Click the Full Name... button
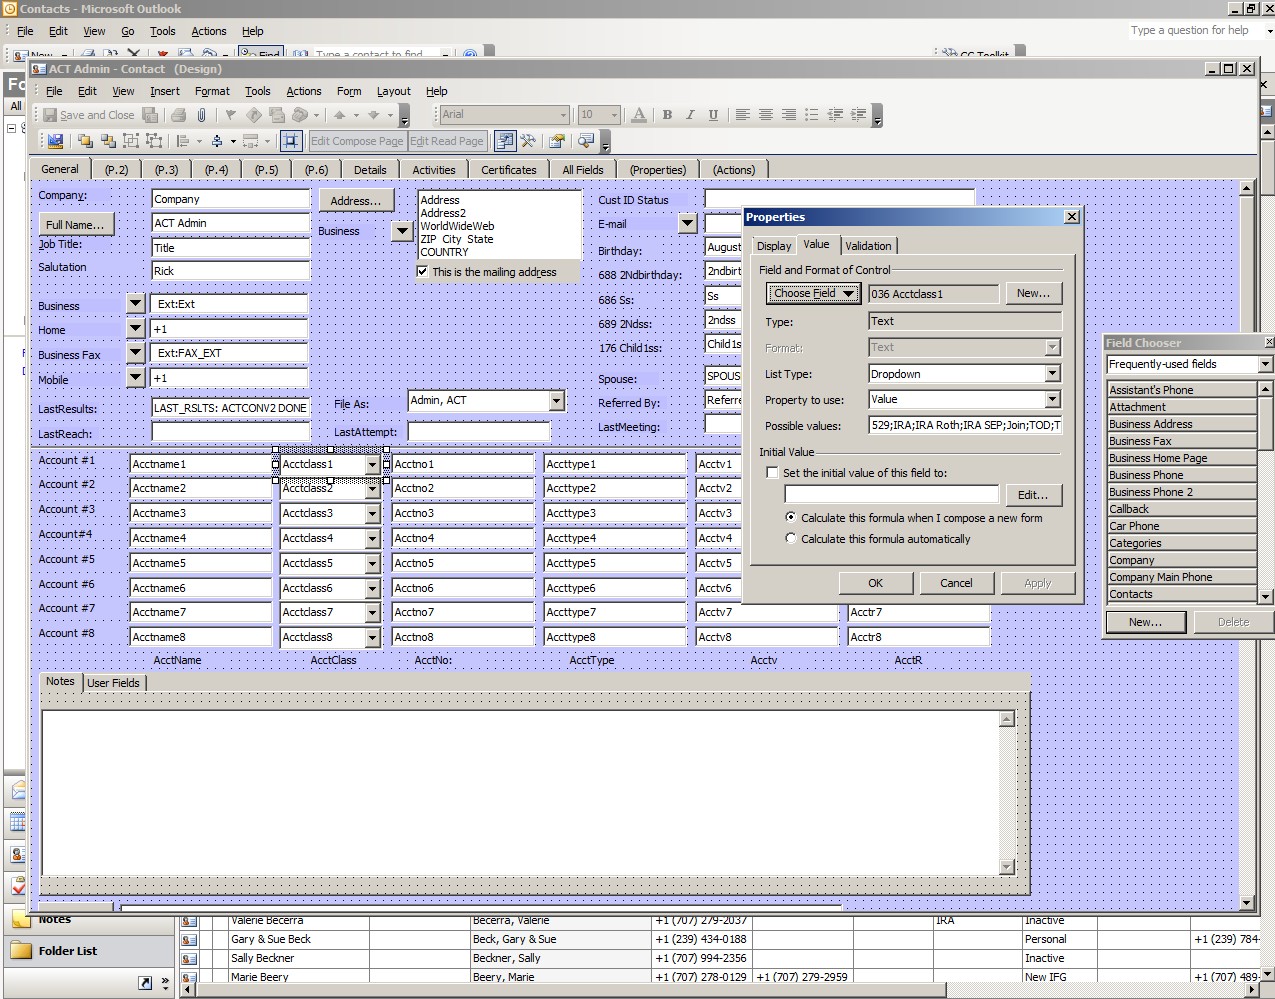The image size is (1275, 999). click(x=75, y=224)
